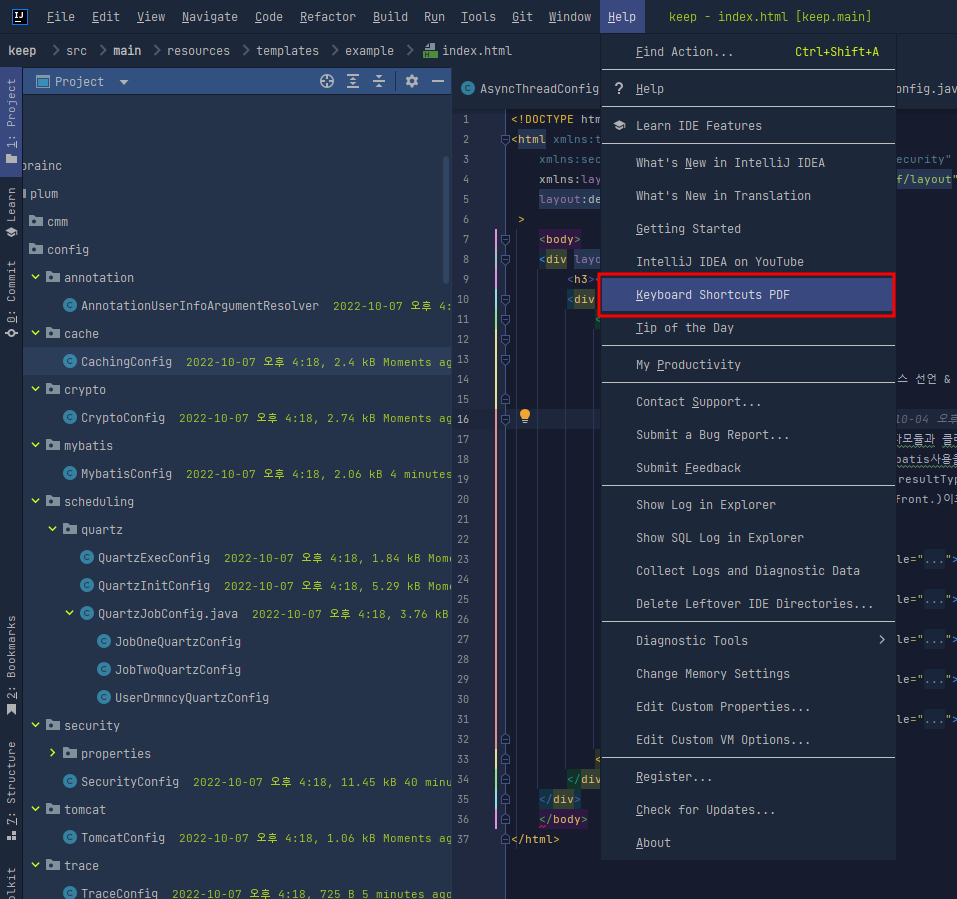Select JobOneQuartzConfig in project tree
This screenshot has width=957, height=899.
pos(178,641)
